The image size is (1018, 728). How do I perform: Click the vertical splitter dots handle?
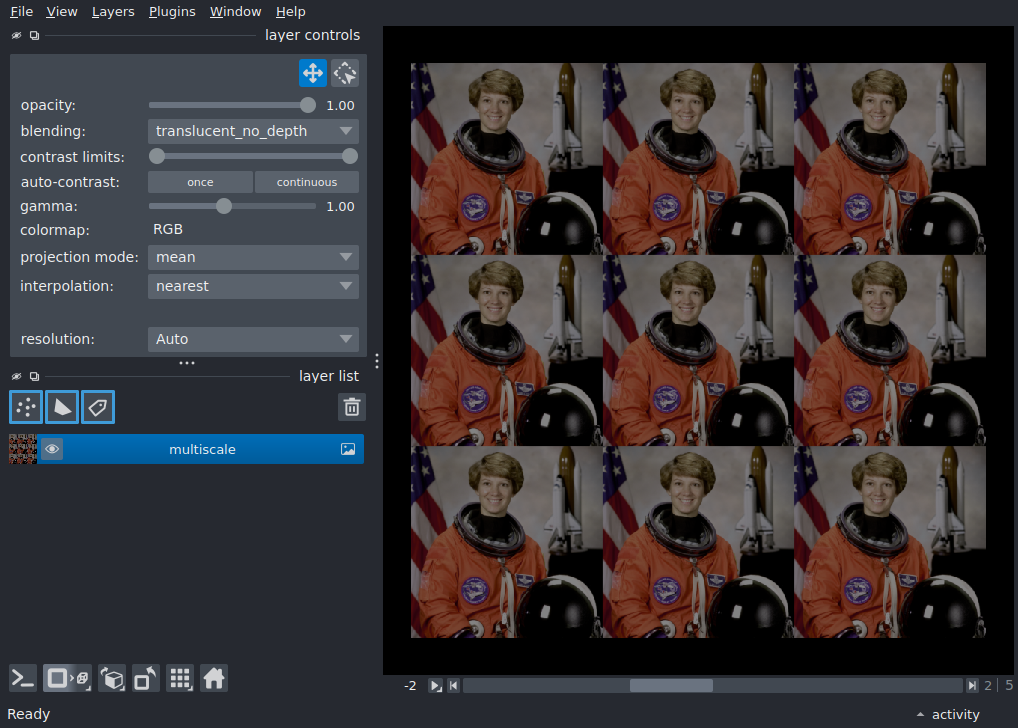point(377,361)
